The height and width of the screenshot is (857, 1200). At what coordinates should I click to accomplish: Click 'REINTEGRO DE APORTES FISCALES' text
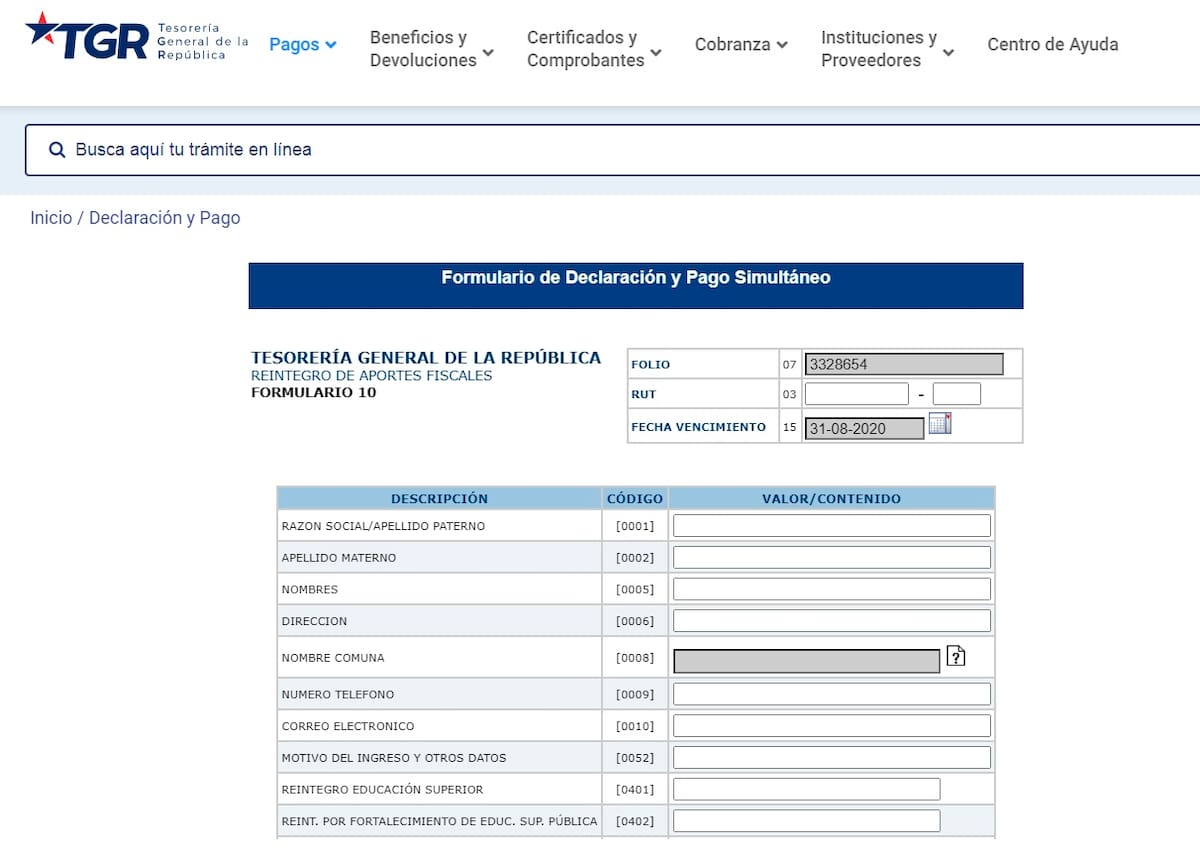[372, 376]
